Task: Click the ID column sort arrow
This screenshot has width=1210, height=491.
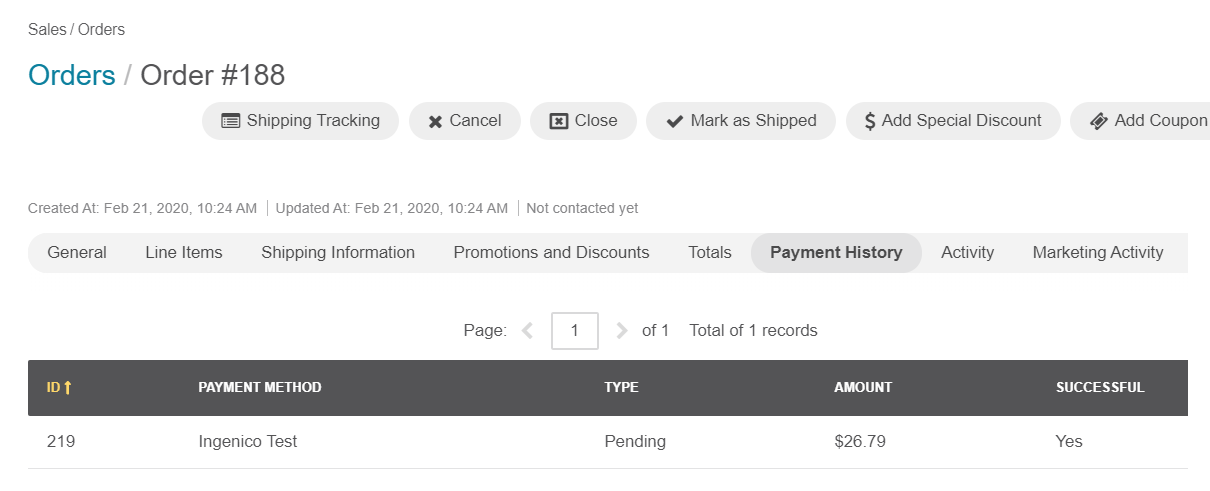Action: pos(68,388)
